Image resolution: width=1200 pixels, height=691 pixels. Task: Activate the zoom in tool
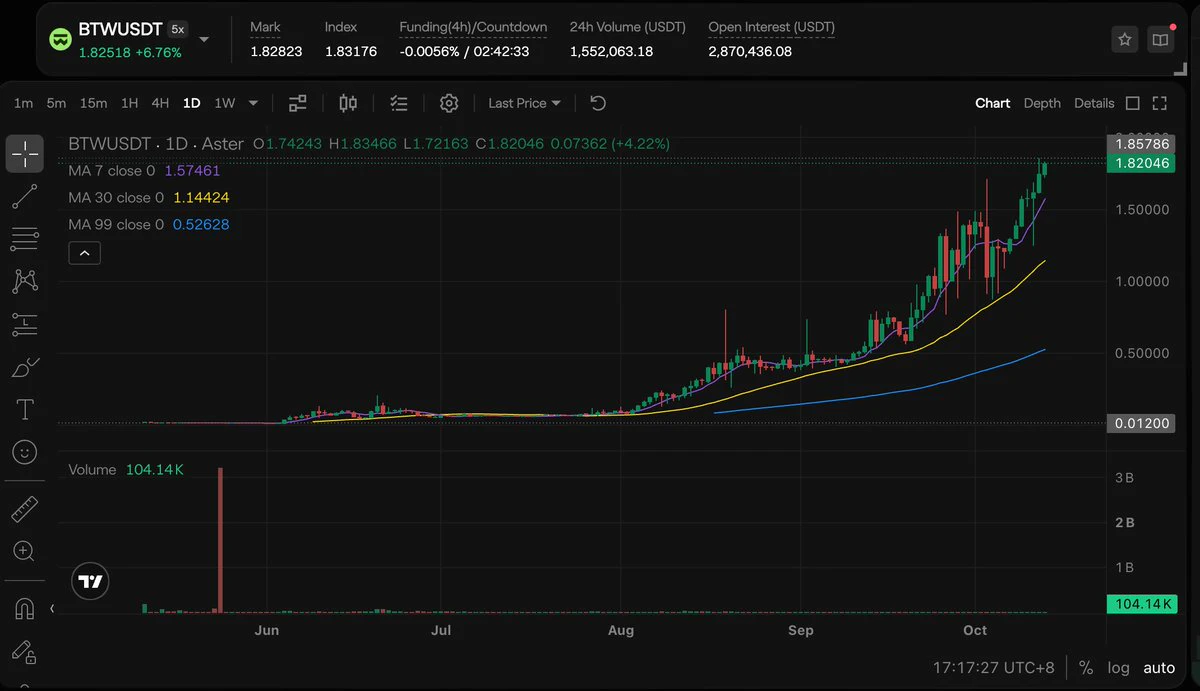click(x=25, y=551)
